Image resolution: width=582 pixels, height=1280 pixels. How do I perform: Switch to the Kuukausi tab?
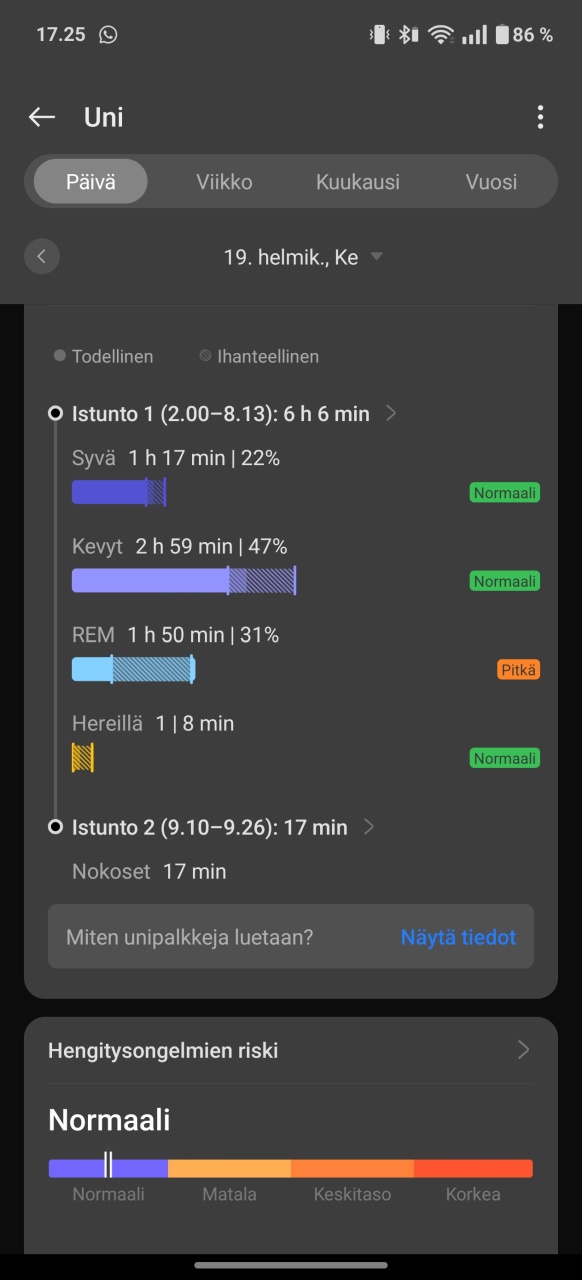pyautogui.click(x=358, y=182)
